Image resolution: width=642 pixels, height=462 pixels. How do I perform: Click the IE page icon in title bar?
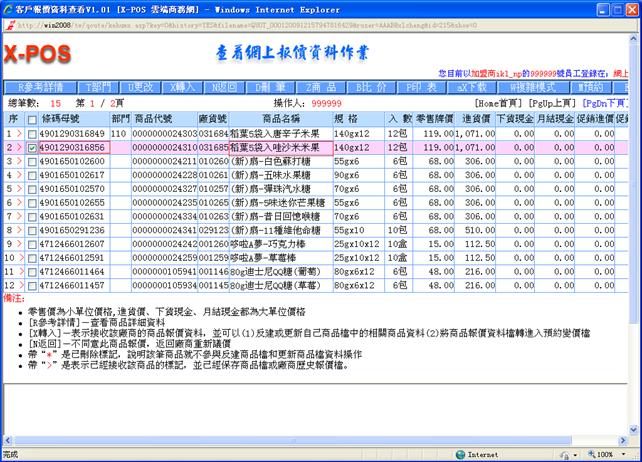click(x=8, y=7)
